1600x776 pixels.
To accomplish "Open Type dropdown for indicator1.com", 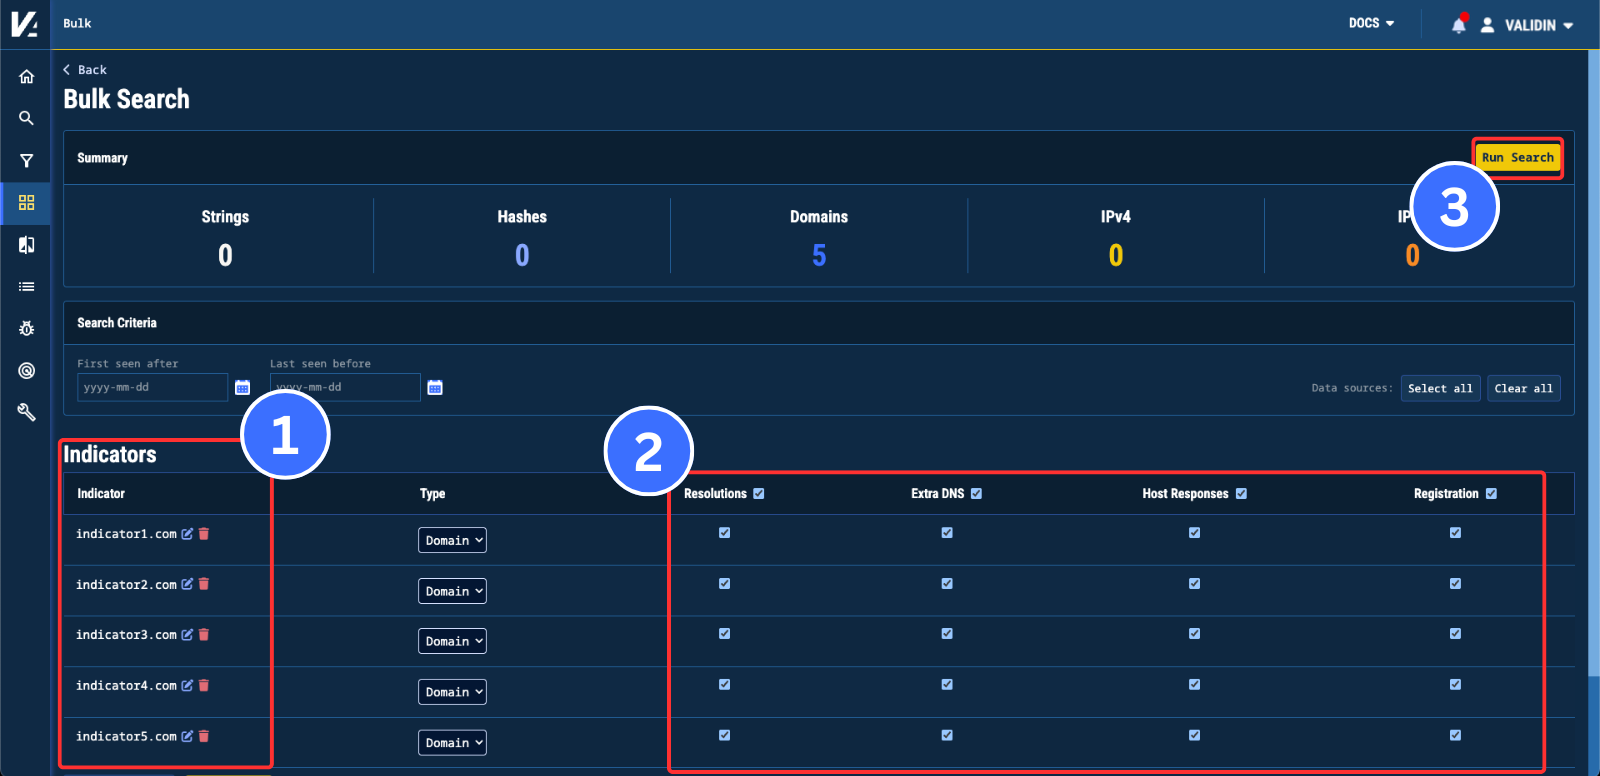I will [x=452, y=540].
